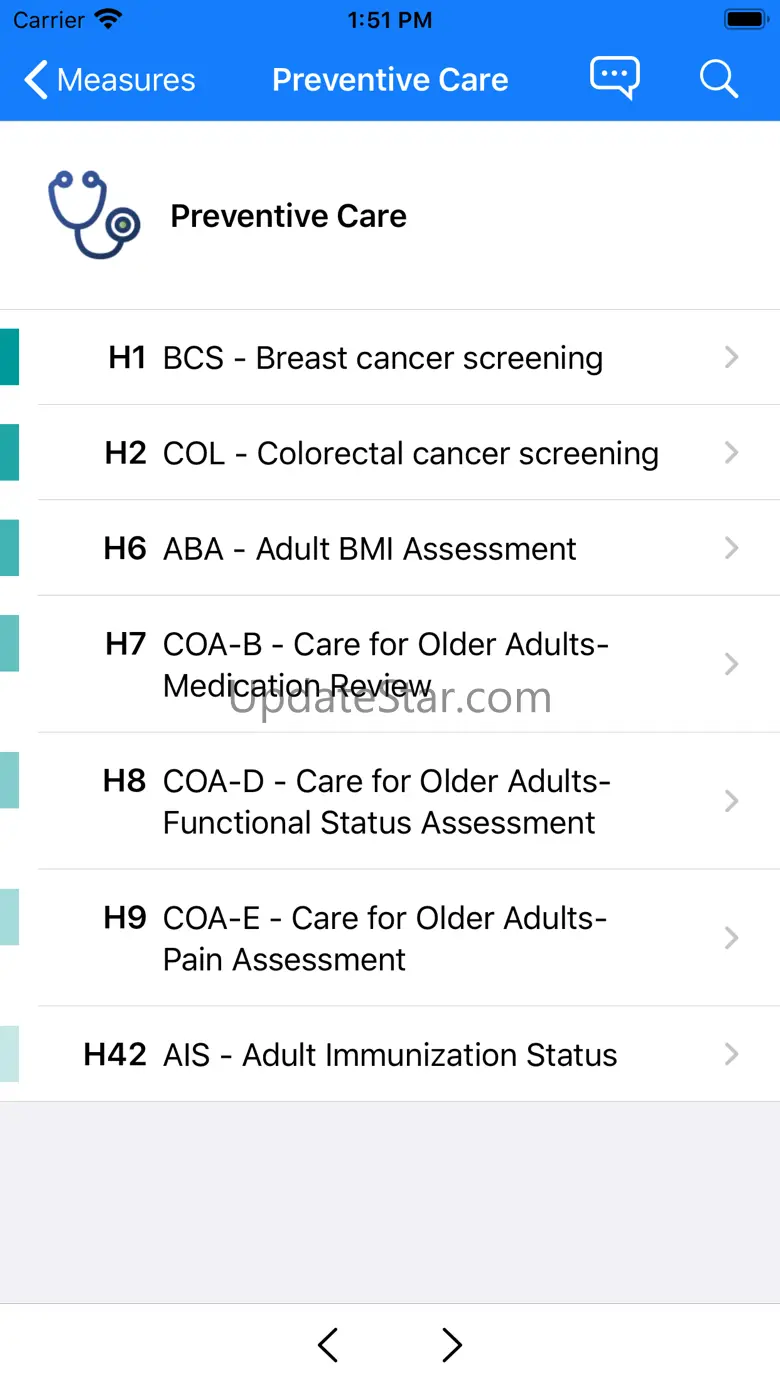
Task: Open H7 COA-B Medication Review measure
Action: (x=385, y=664)
